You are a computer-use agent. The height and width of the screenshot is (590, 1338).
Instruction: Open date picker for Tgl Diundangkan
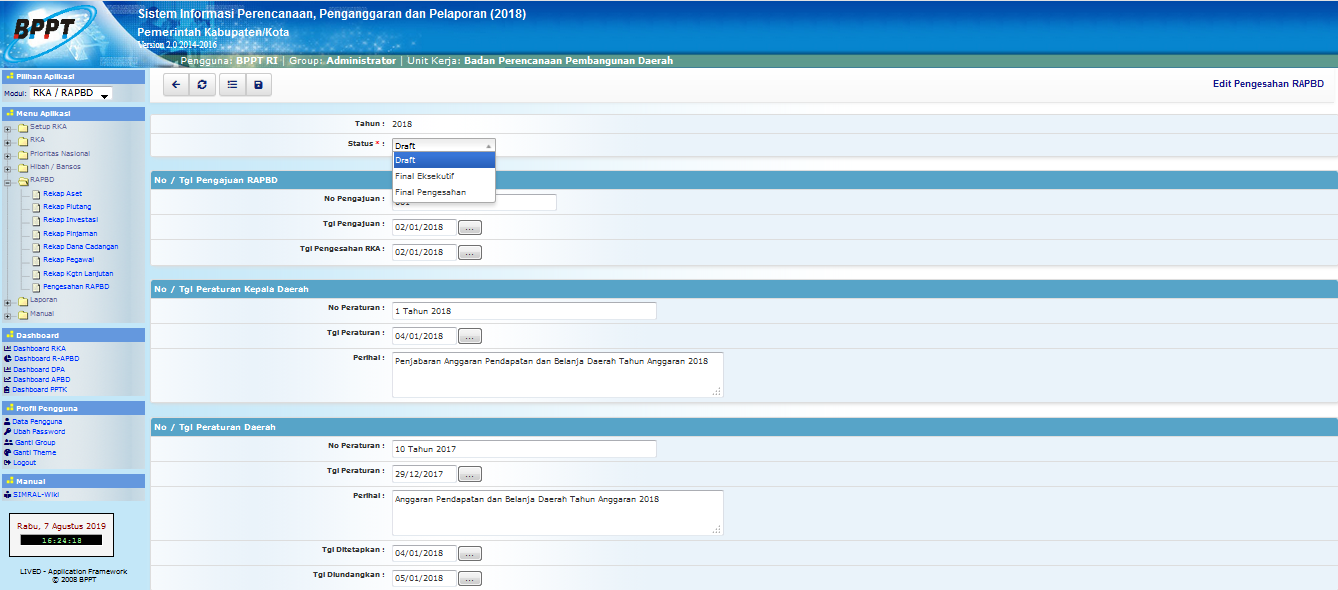pyautogui.click(x=469, y=578)
